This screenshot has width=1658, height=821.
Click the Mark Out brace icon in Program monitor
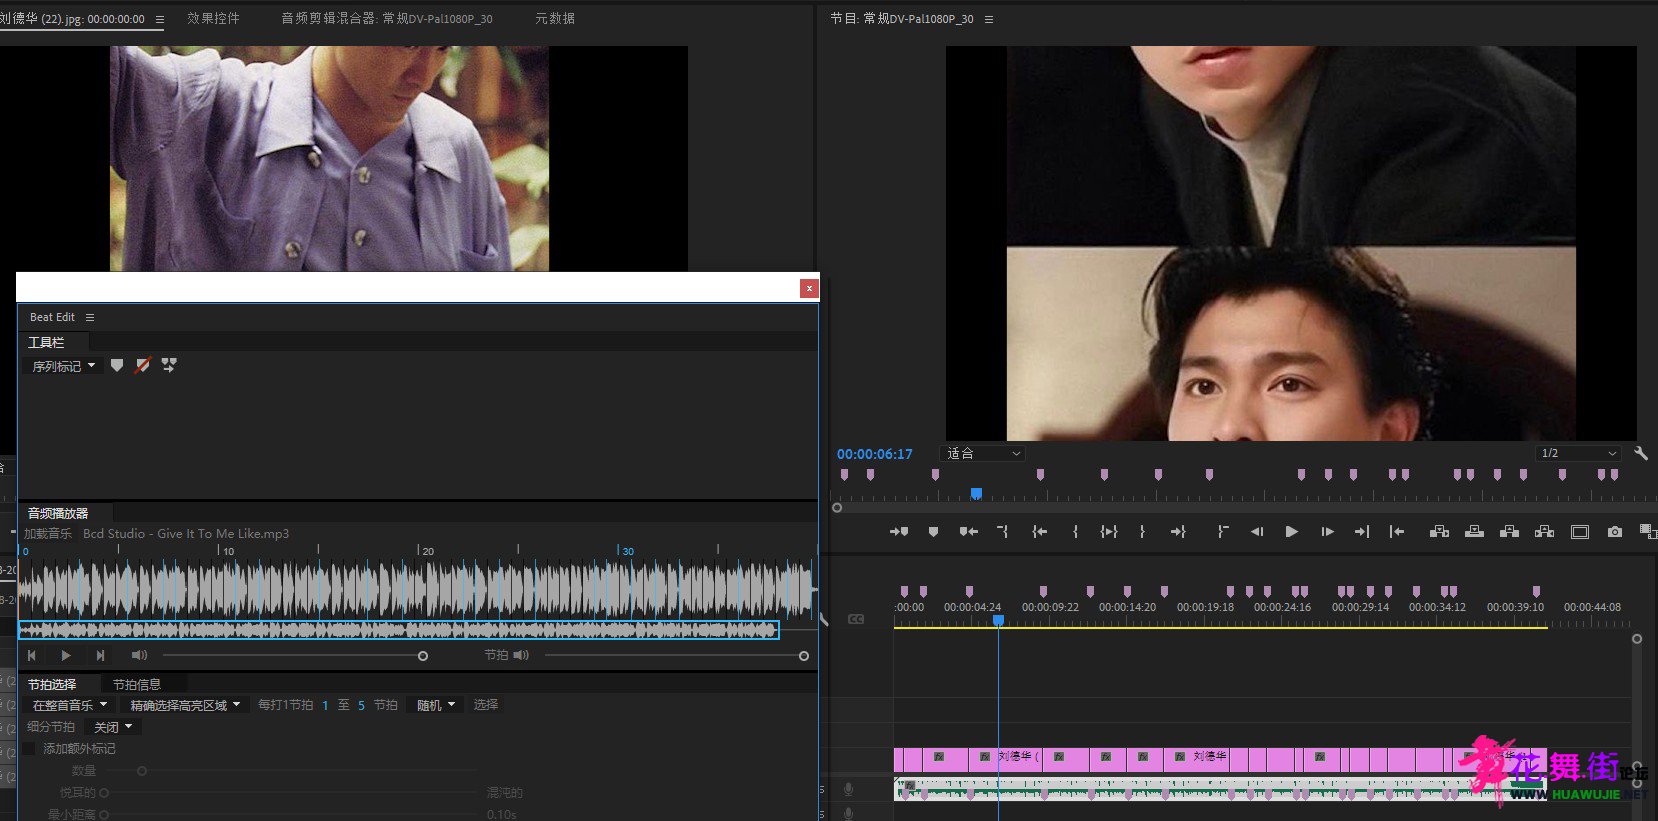1142,532
